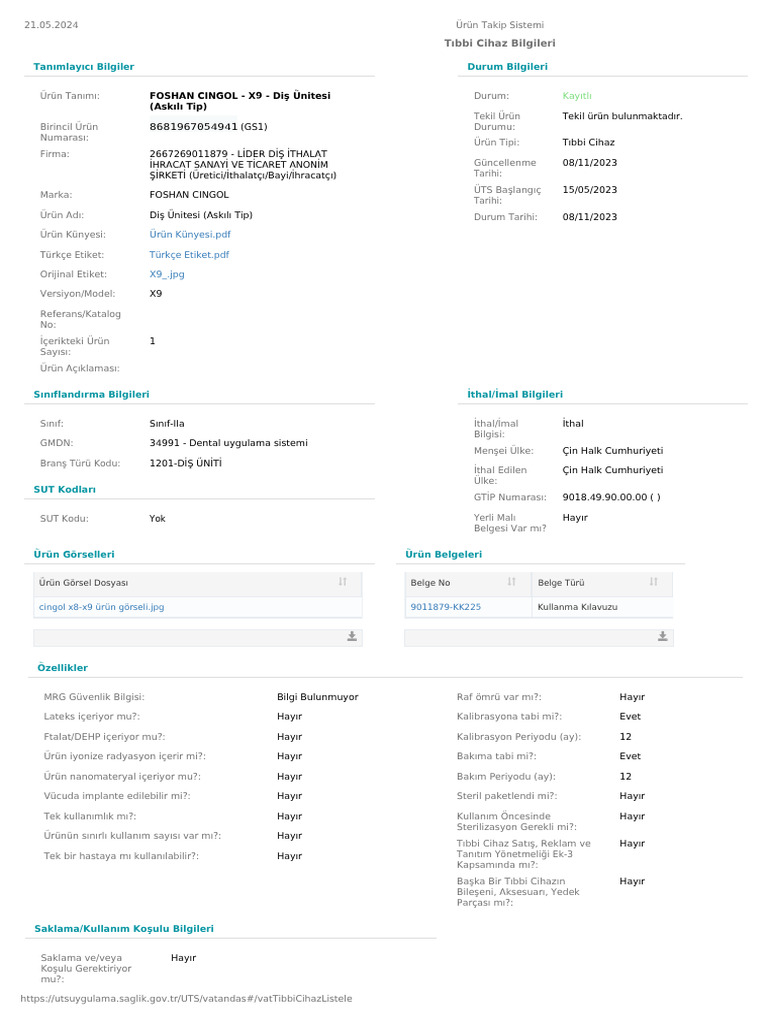Click the Versiyon/Model value X9
Image resolution: width=768 pixels, height=1024 pixels.
pyautogui.click(x=156, y=294)
